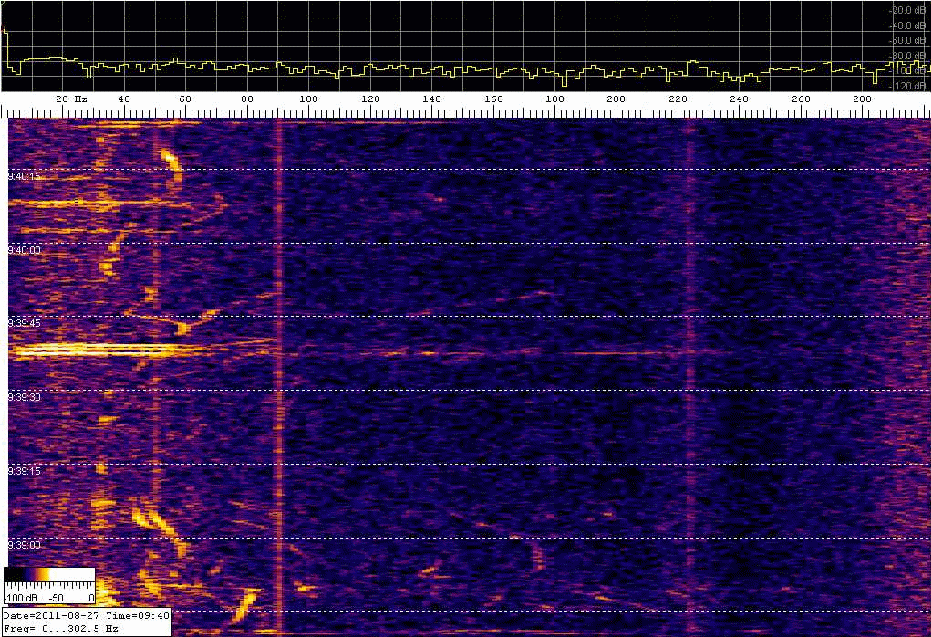Click the 220 Hz frequency axis label
The height and width of the screenshot is (637, 931).
677,100
